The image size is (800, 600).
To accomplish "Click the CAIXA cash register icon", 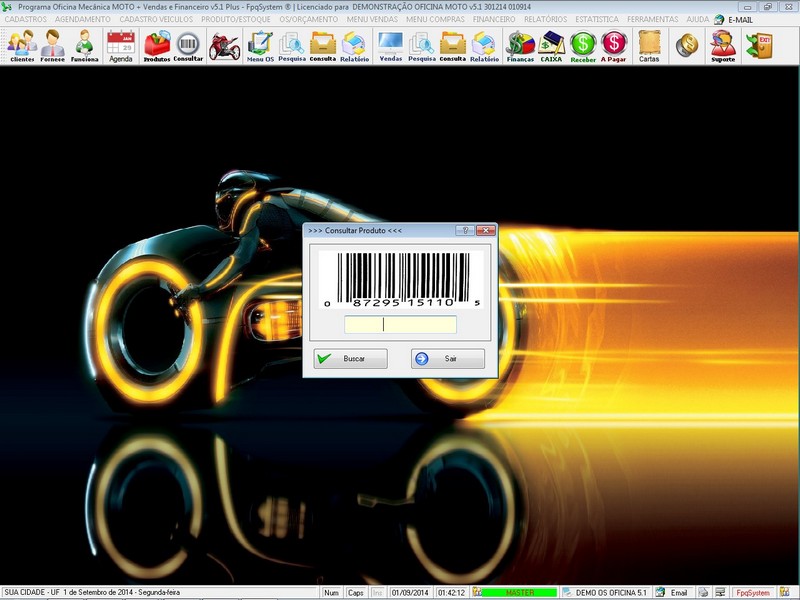I will (x=551, y=46).
